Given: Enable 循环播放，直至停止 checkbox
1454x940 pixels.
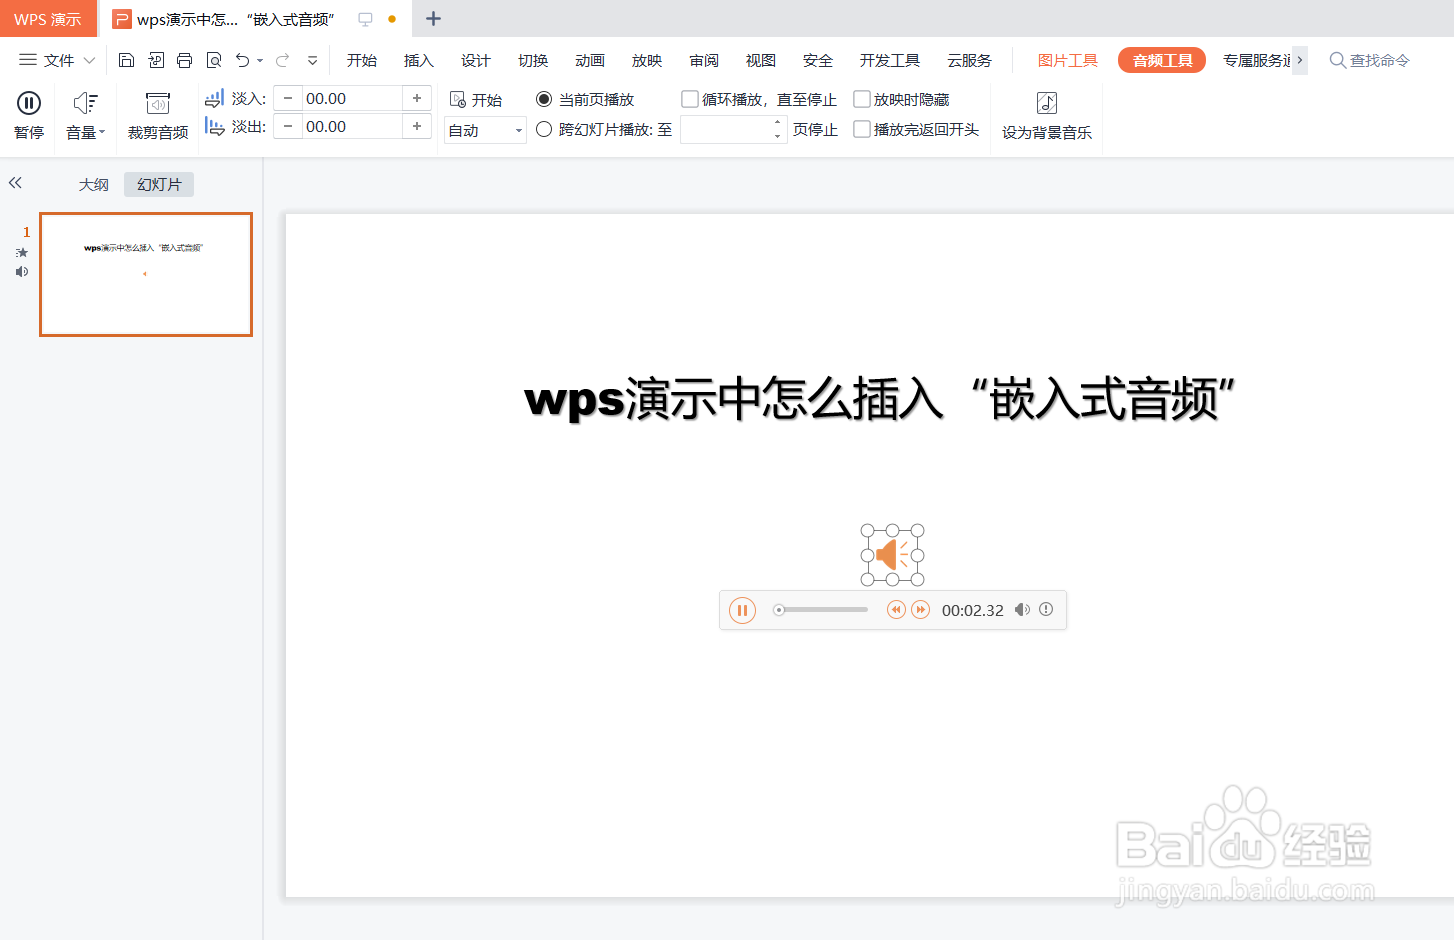Looking at the screenshot, I should click(x=689, y=99).
